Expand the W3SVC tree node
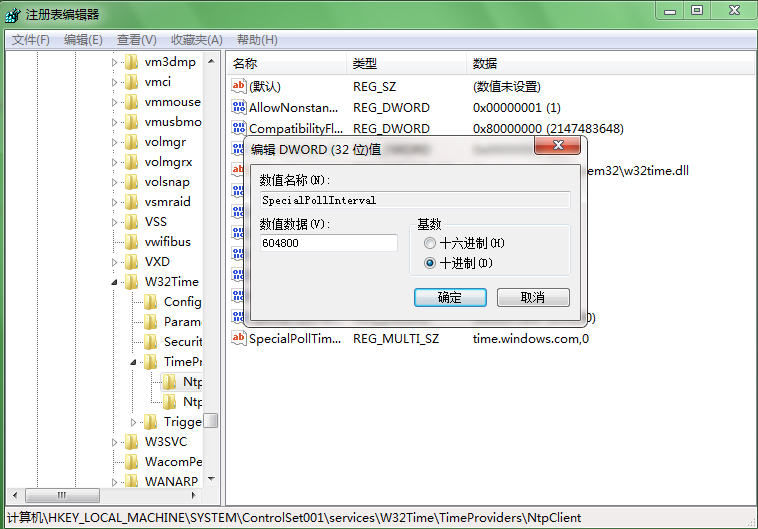 click(x=115, y=442)
